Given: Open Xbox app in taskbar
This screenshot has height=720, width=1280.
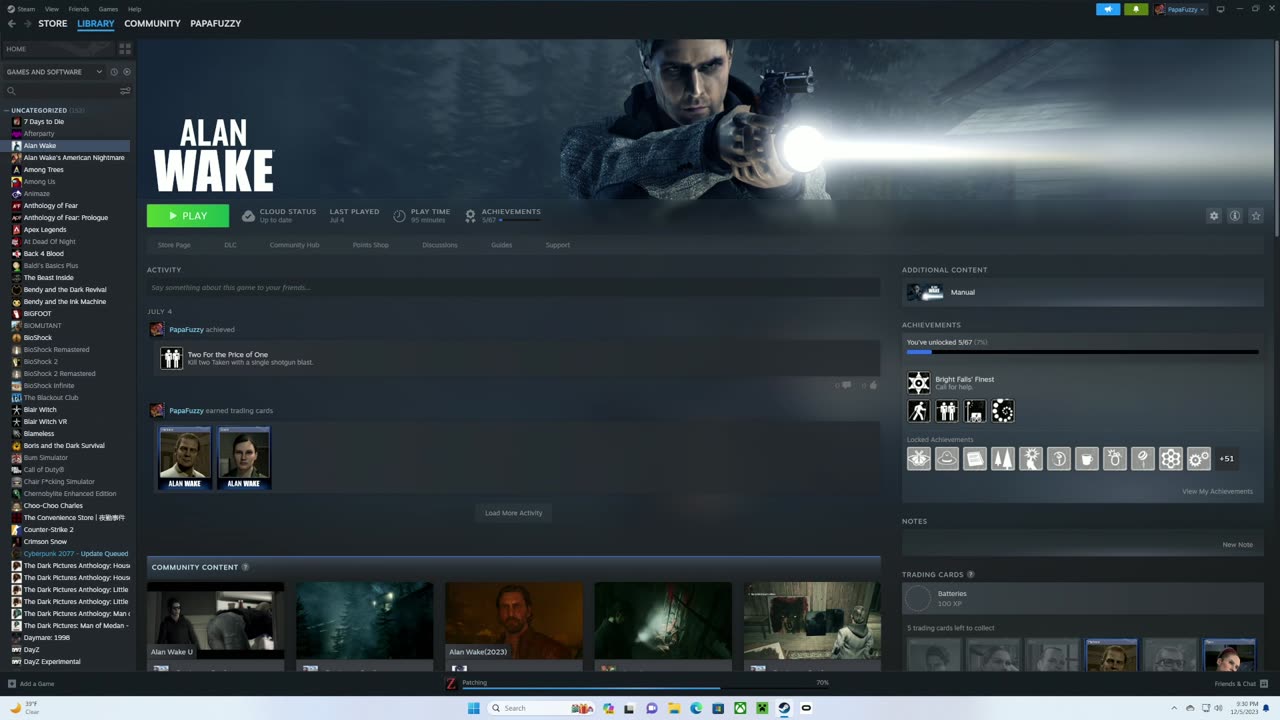Looking at the screenshot, I should point(740,708).
